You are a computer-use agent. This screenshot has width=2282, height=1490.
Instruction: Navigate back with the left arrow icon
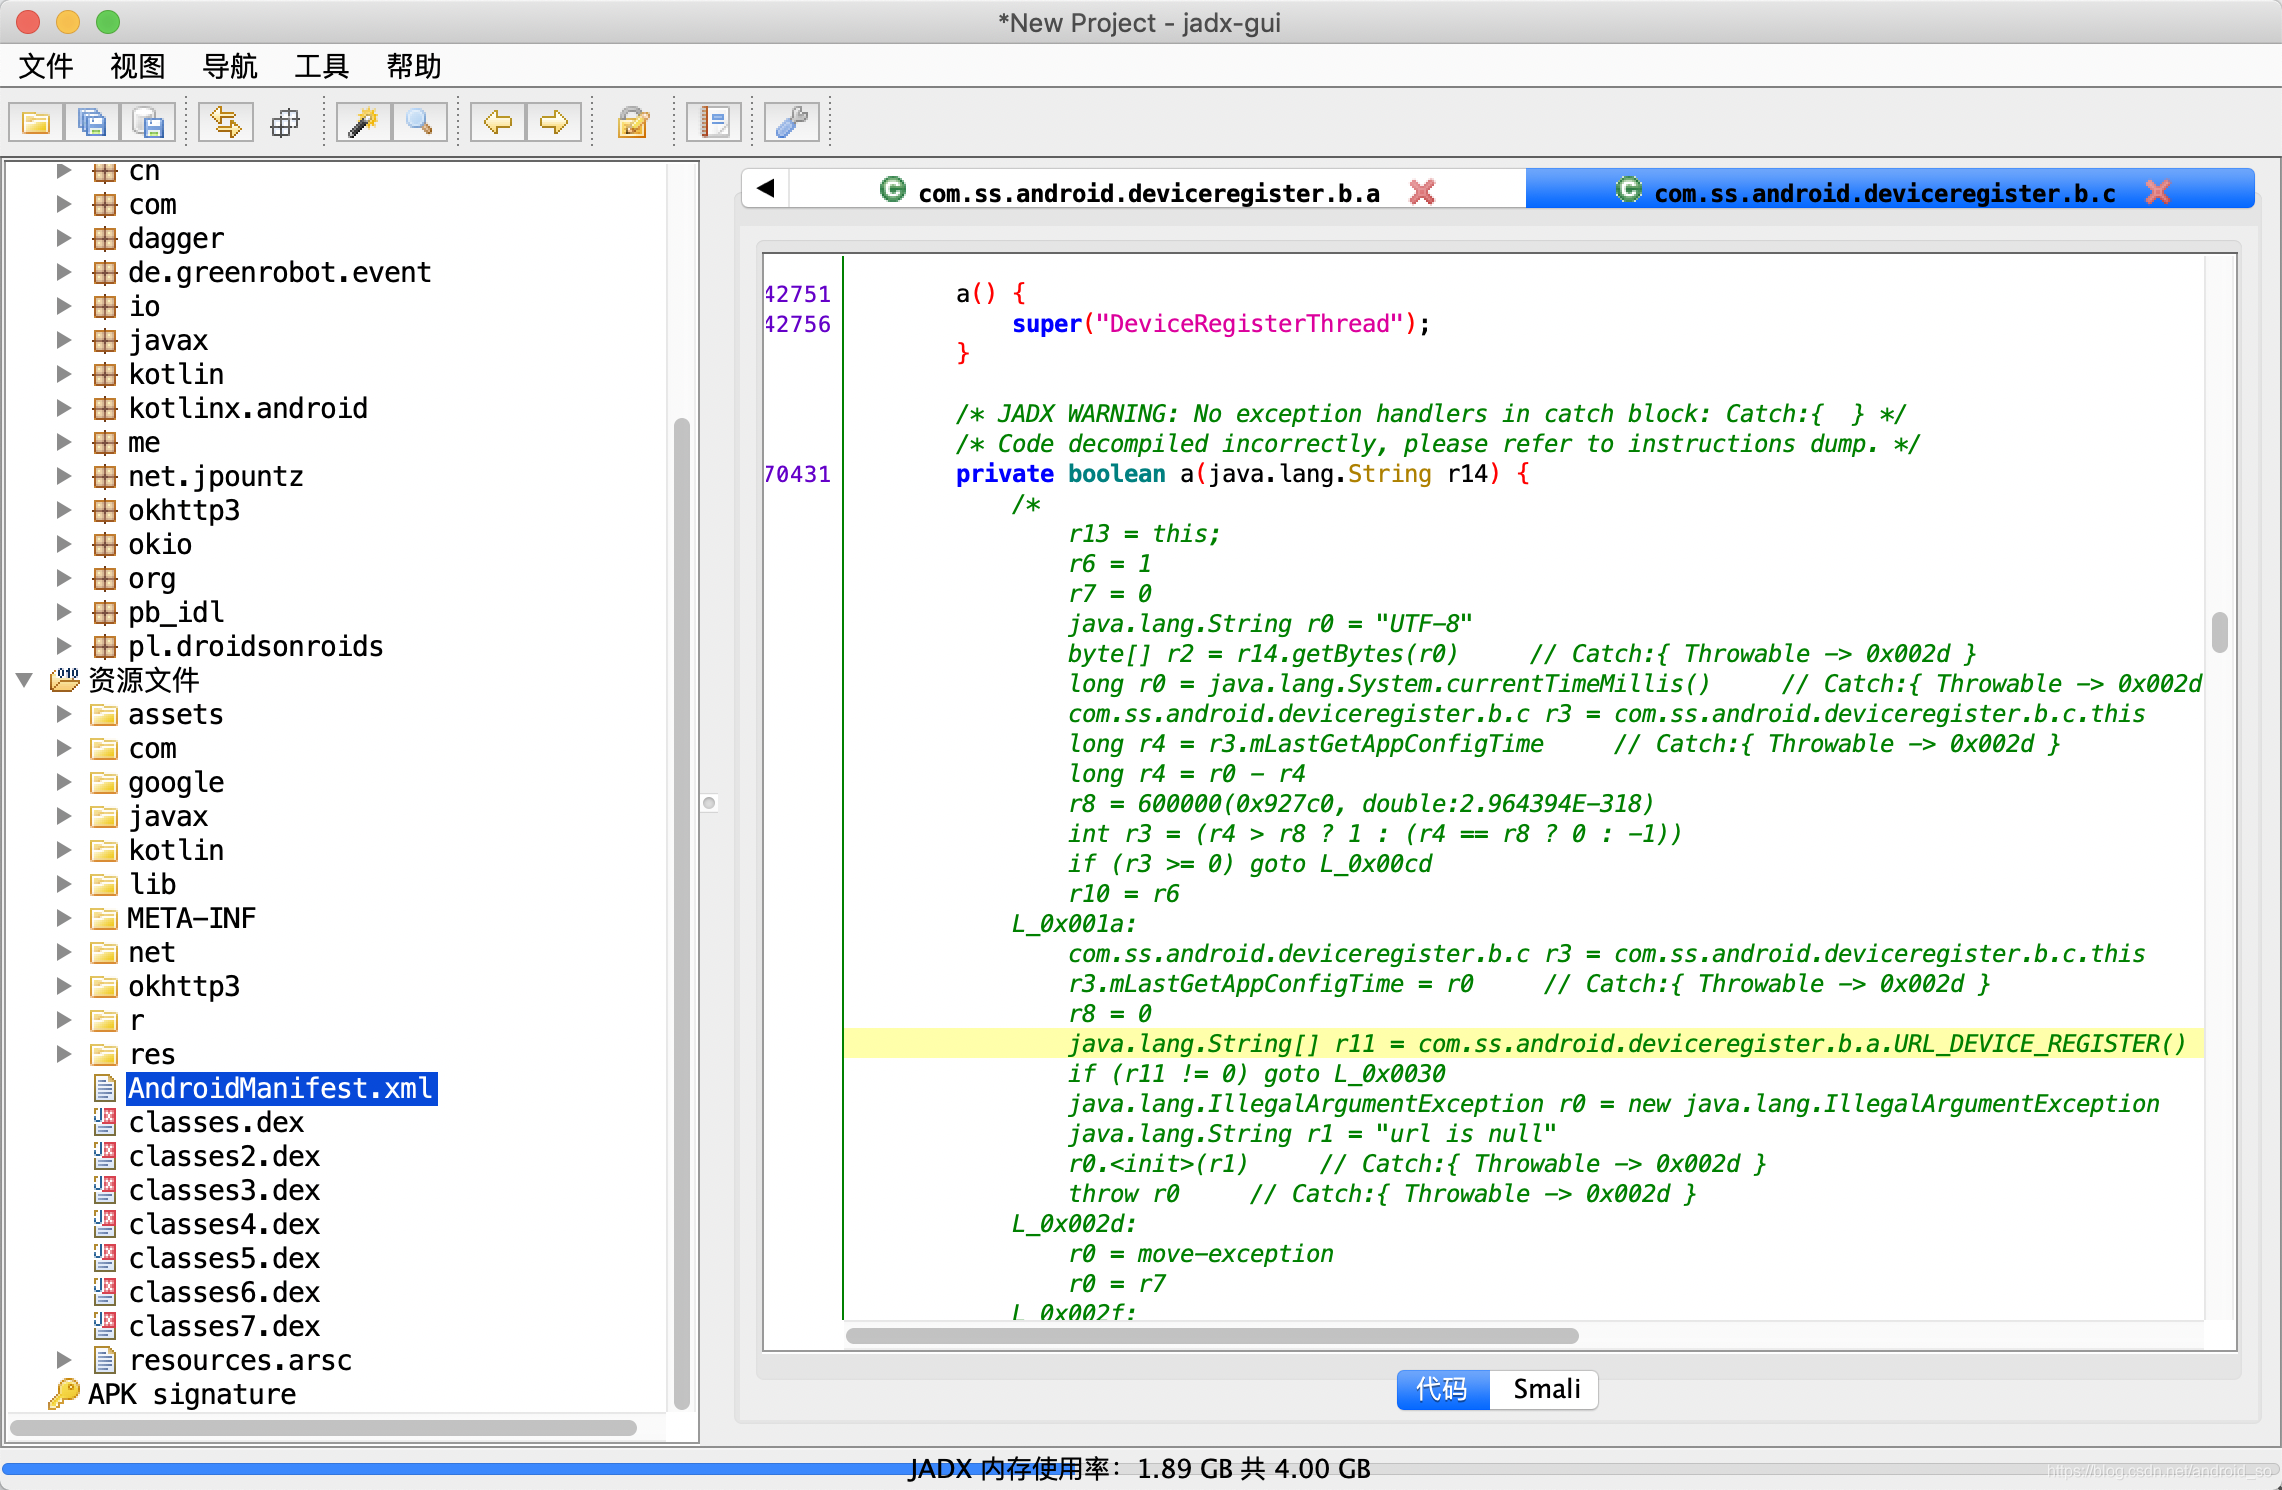point(497,122)
